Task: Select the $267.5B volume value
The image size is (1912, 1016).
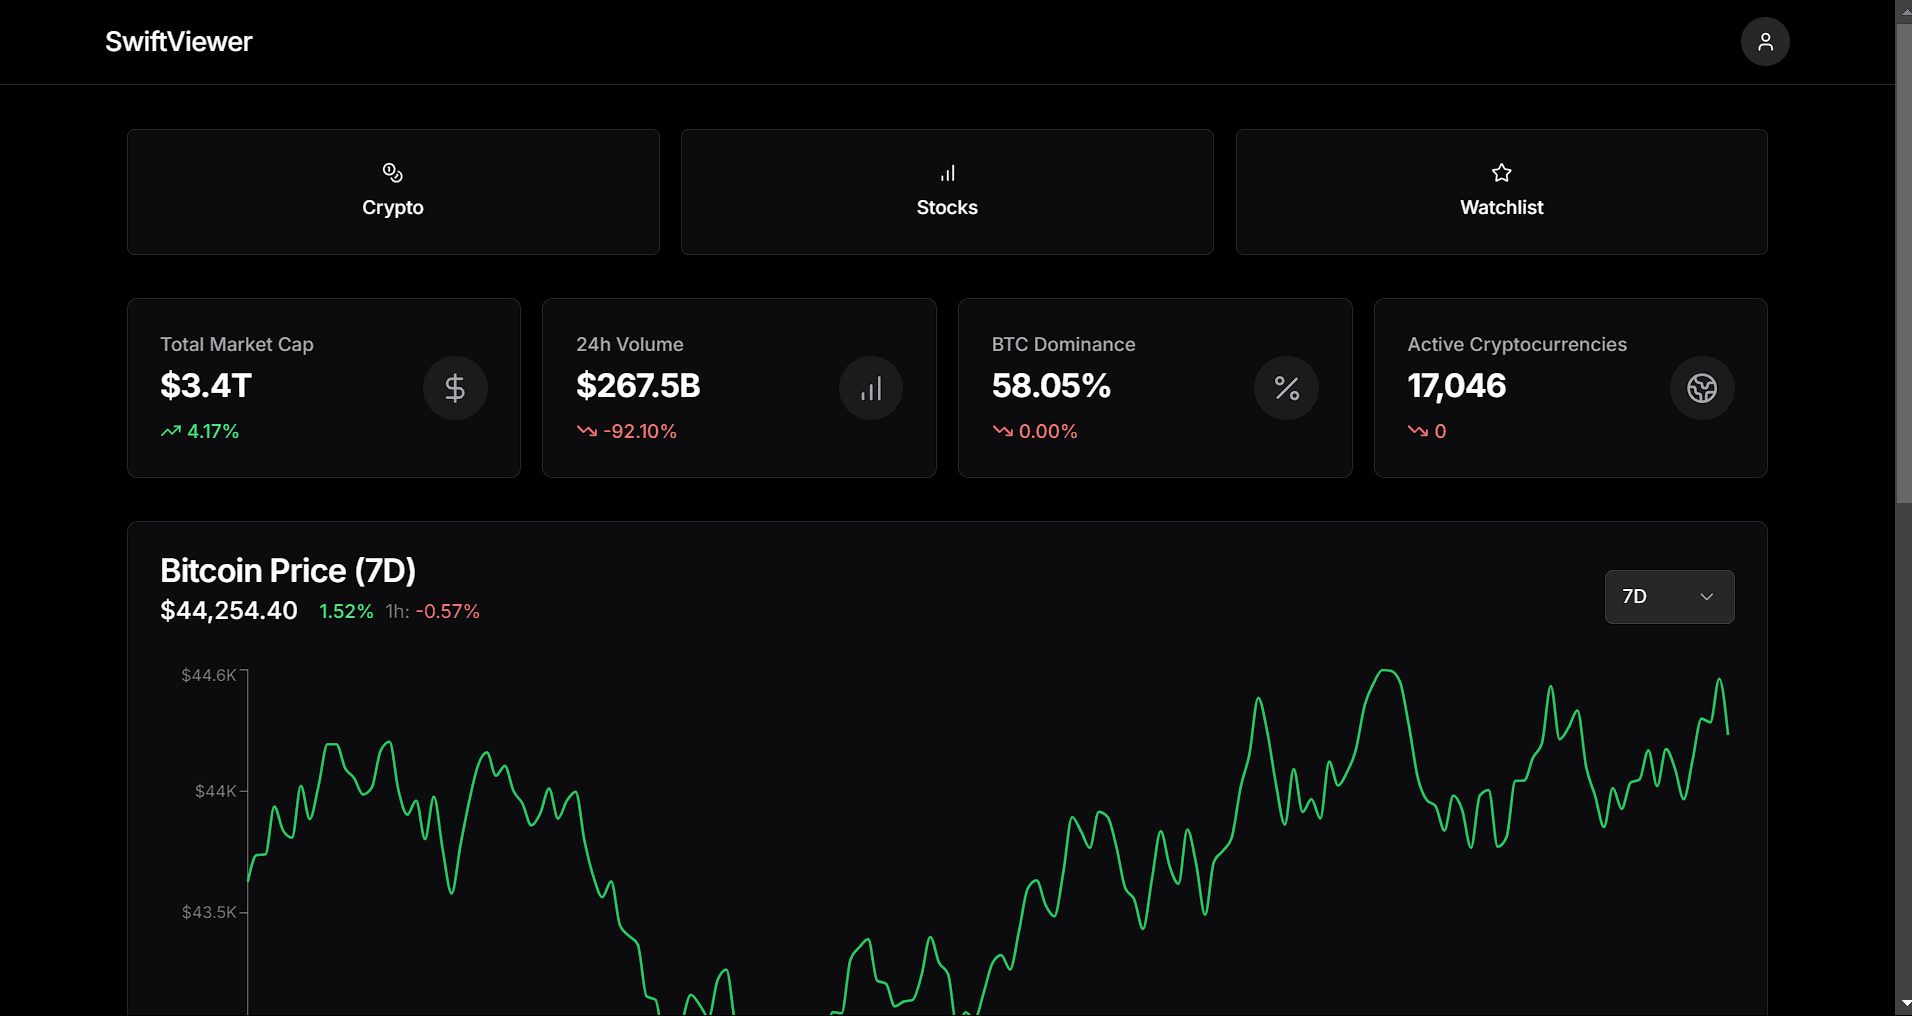Action: point(638,386)
